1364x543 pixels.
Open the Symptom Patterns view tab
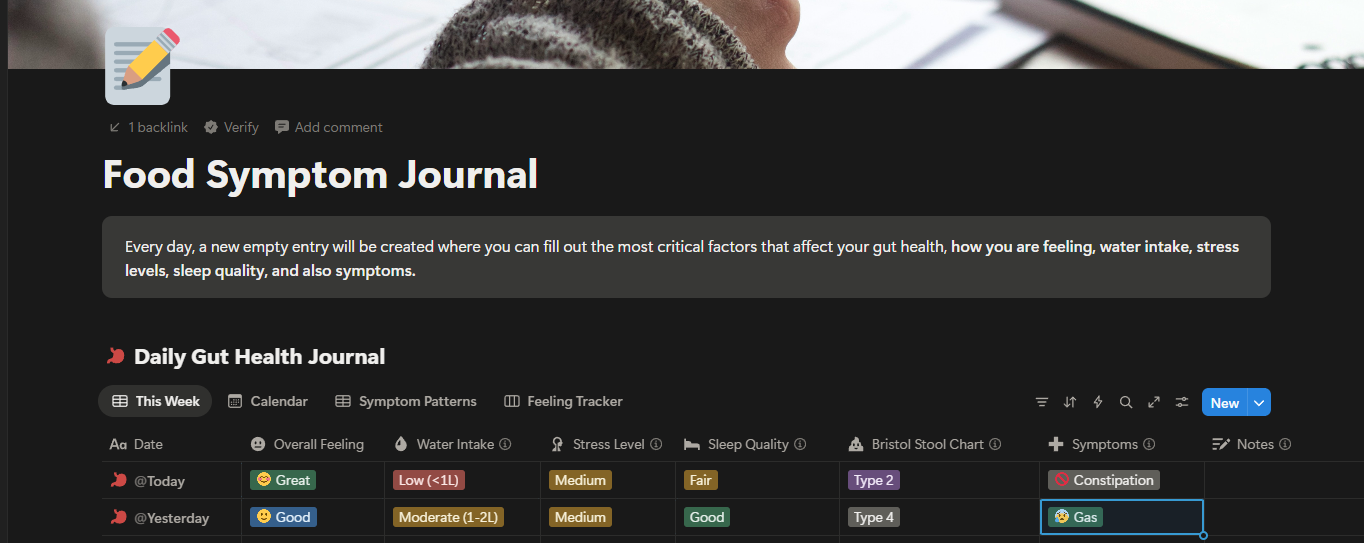405,401
